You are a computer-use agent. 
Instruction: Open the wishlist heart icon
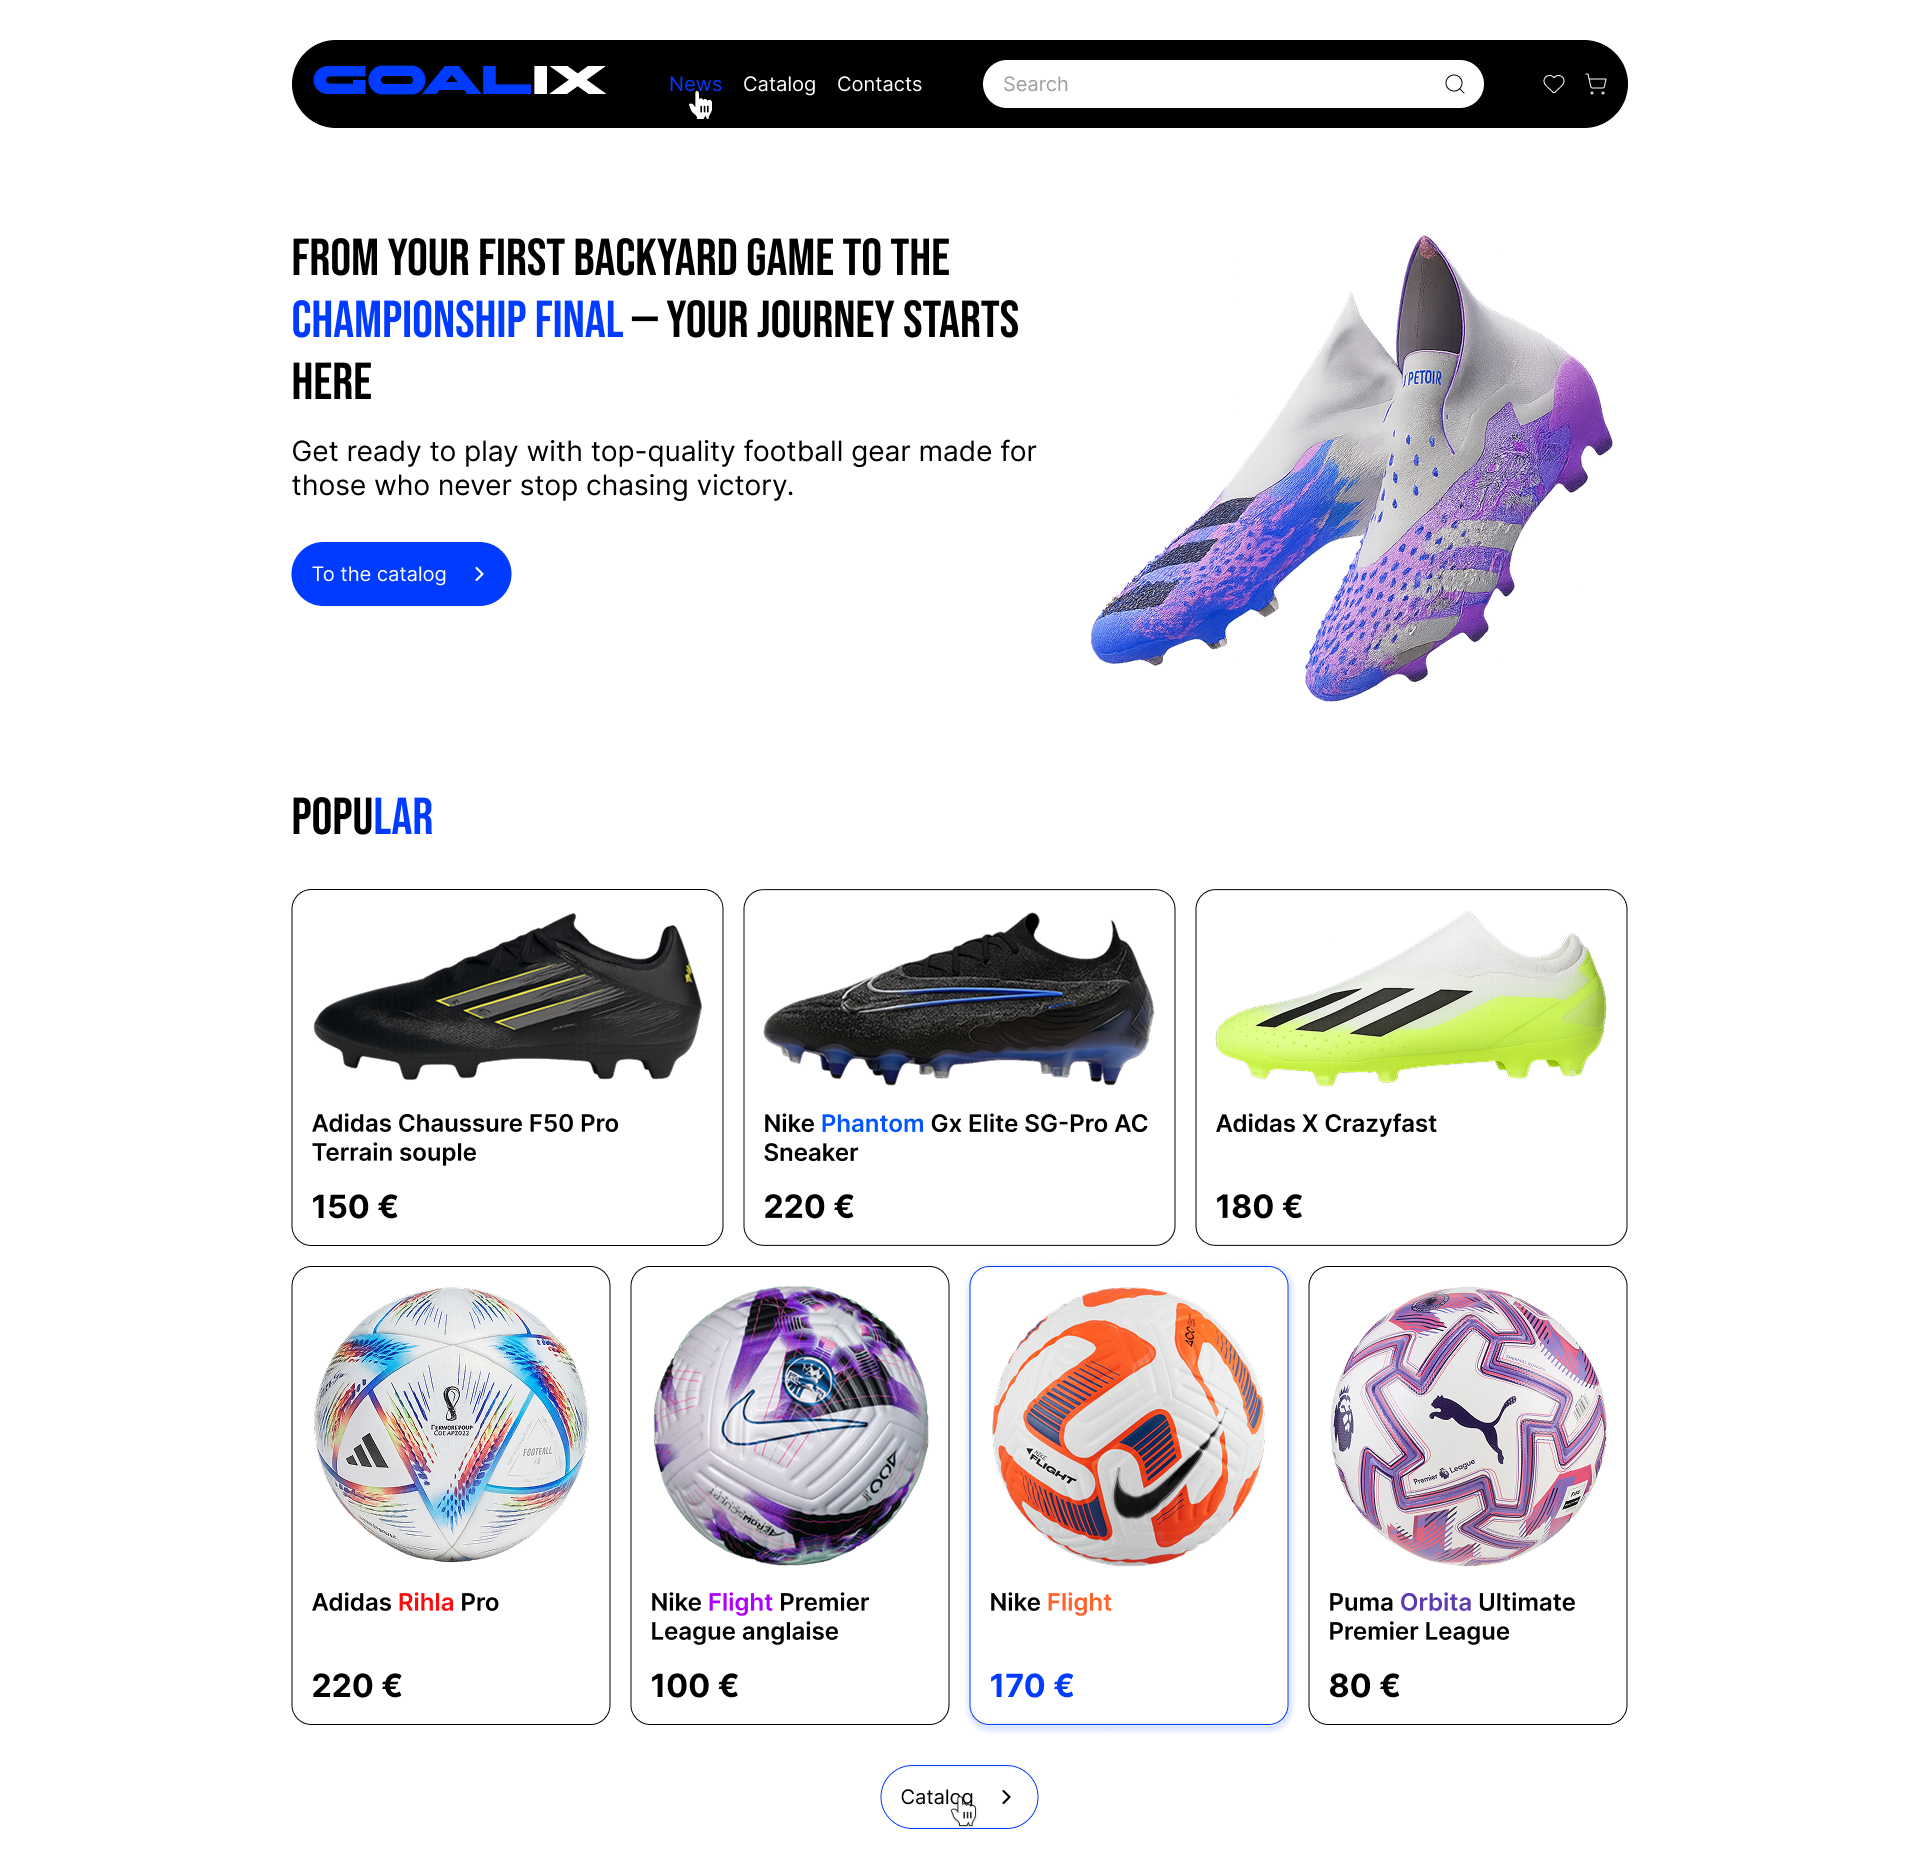click(1553, 84)
